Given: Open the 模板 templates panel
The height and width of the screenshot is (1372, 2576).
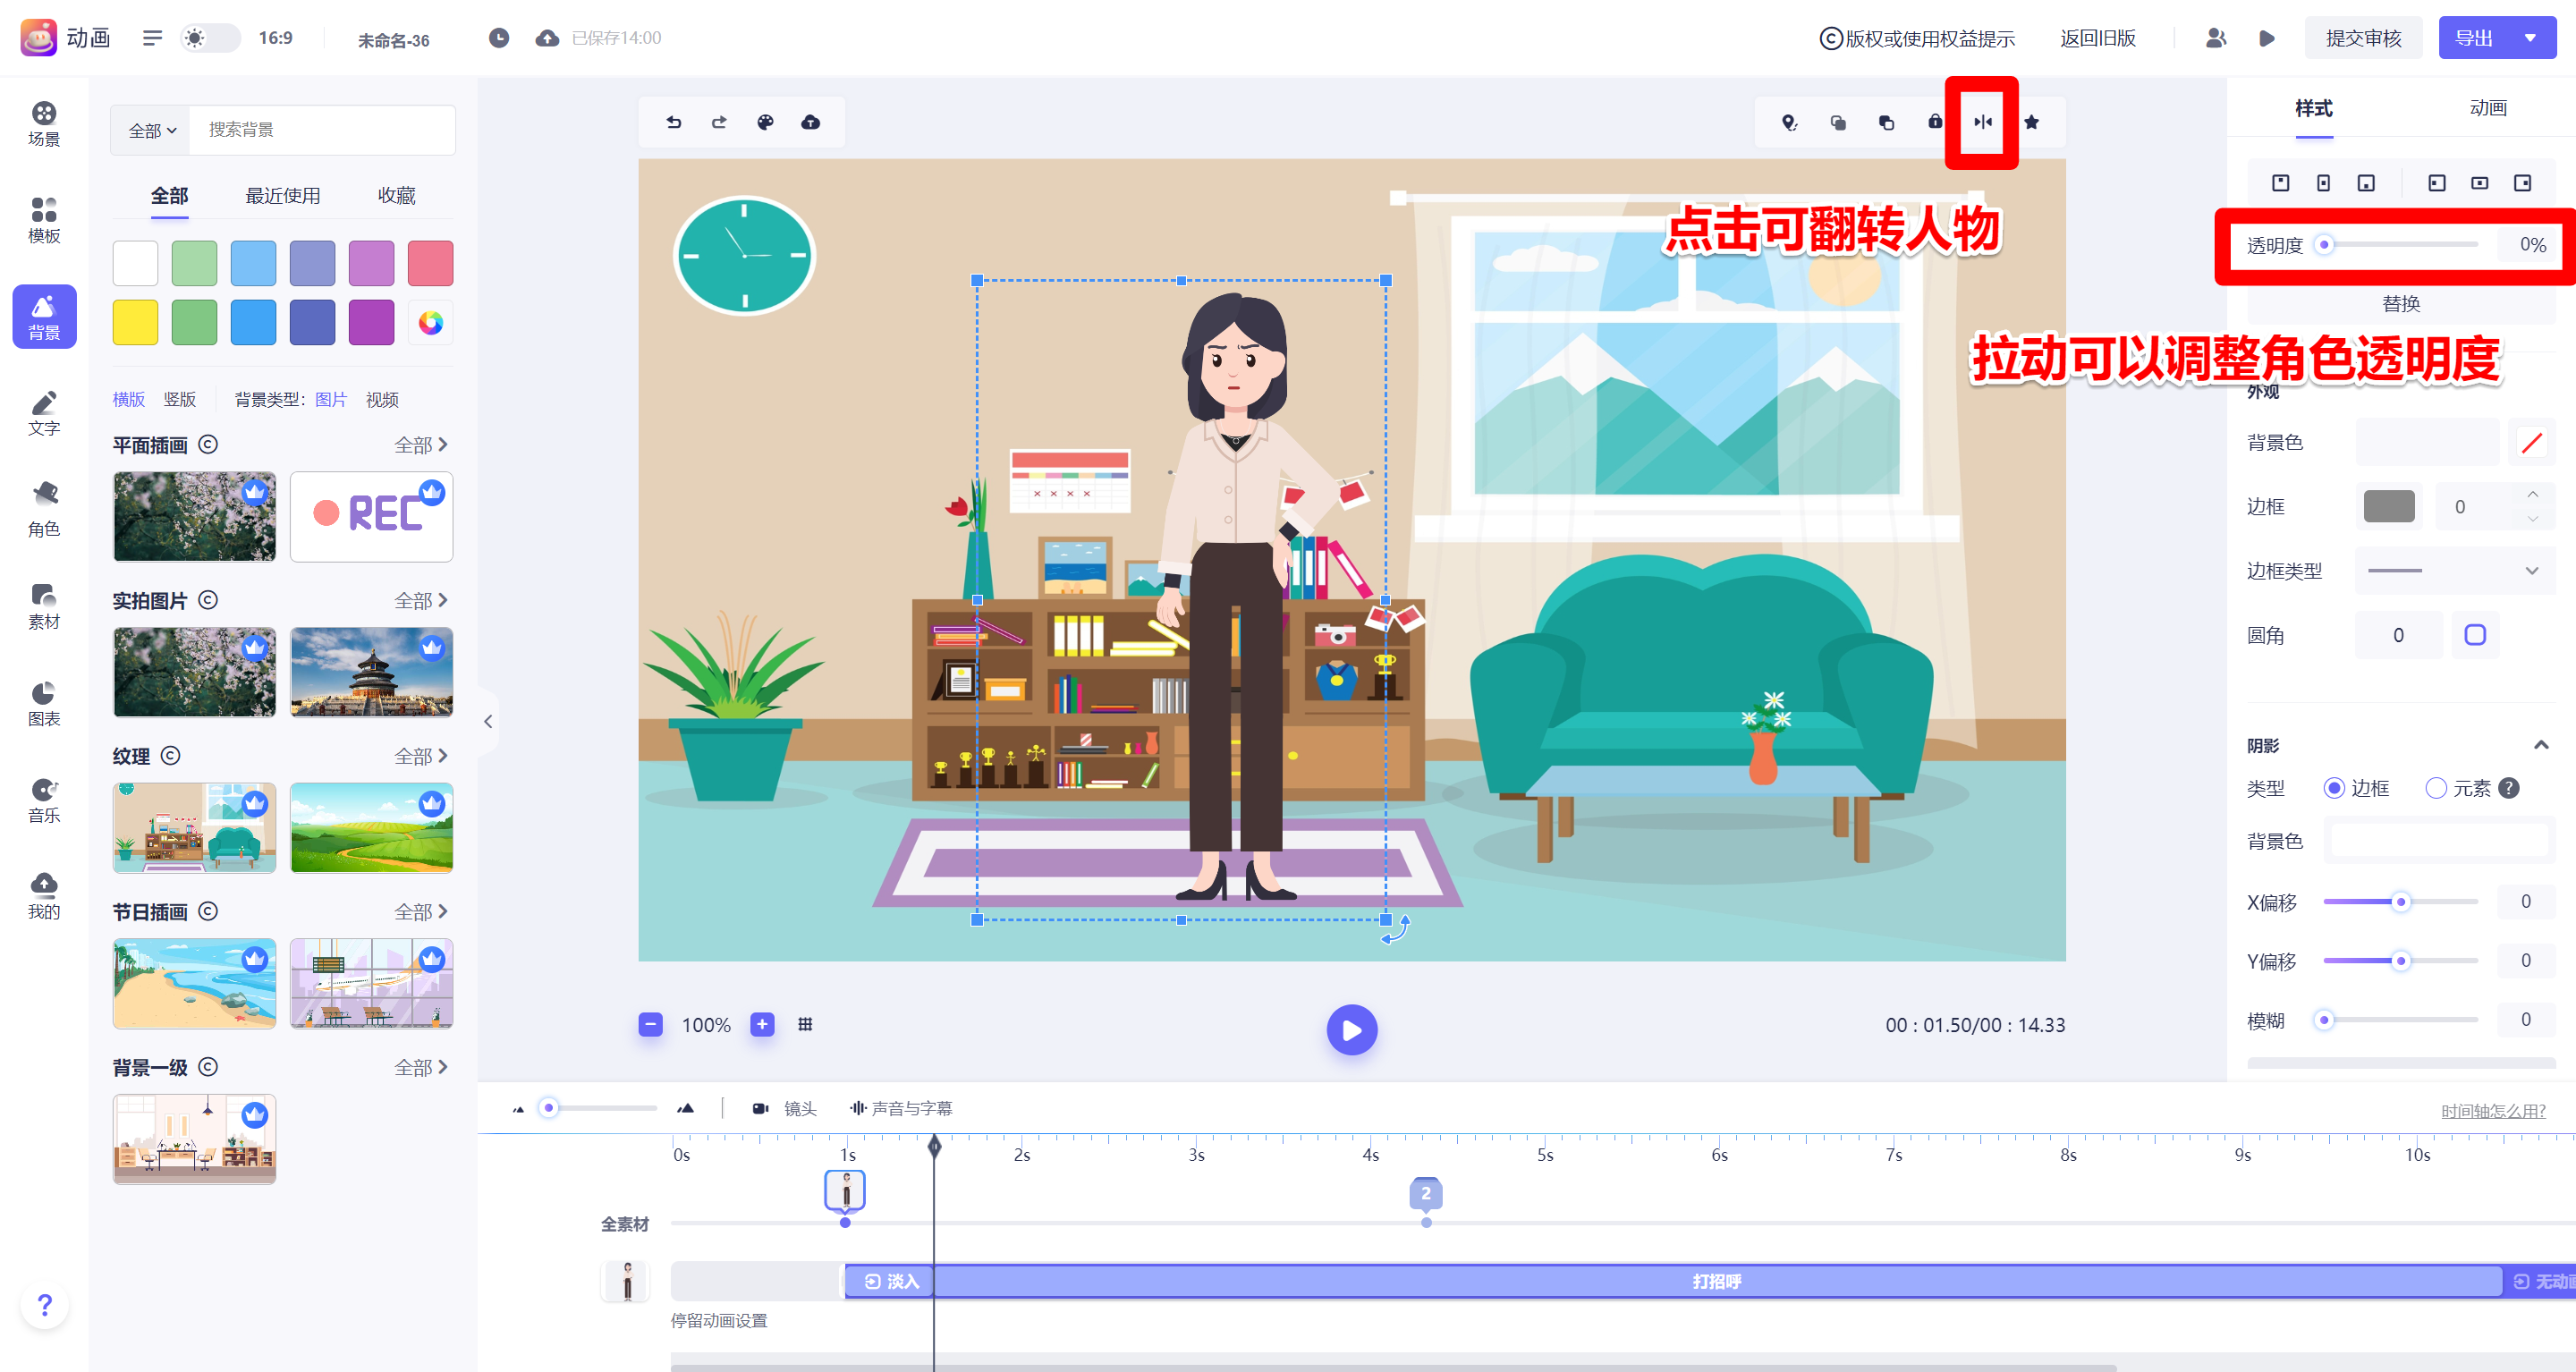Looking at the screenshot, I should pos(44,220).
